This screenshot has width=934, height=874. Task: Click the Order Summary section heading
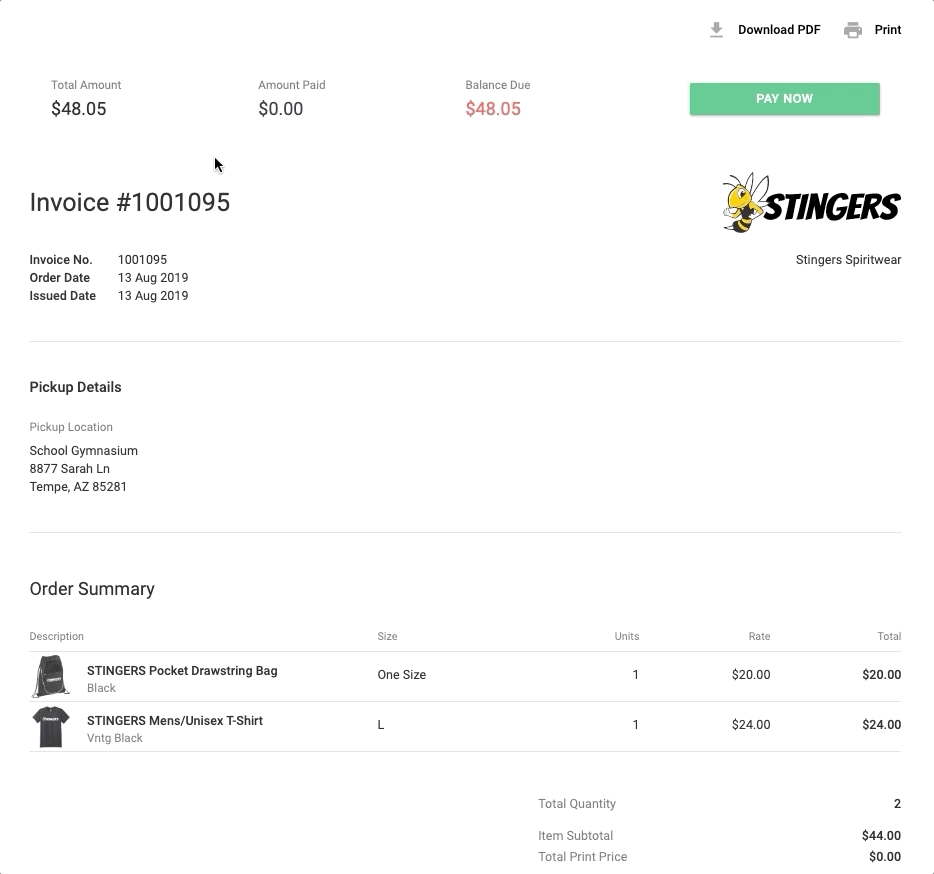click(x=92, y=589)
